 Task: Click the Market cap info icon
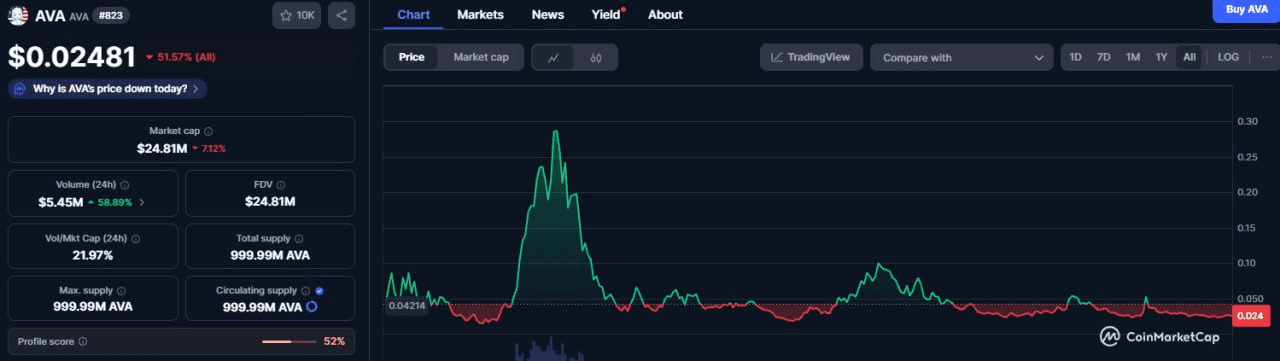208,131
